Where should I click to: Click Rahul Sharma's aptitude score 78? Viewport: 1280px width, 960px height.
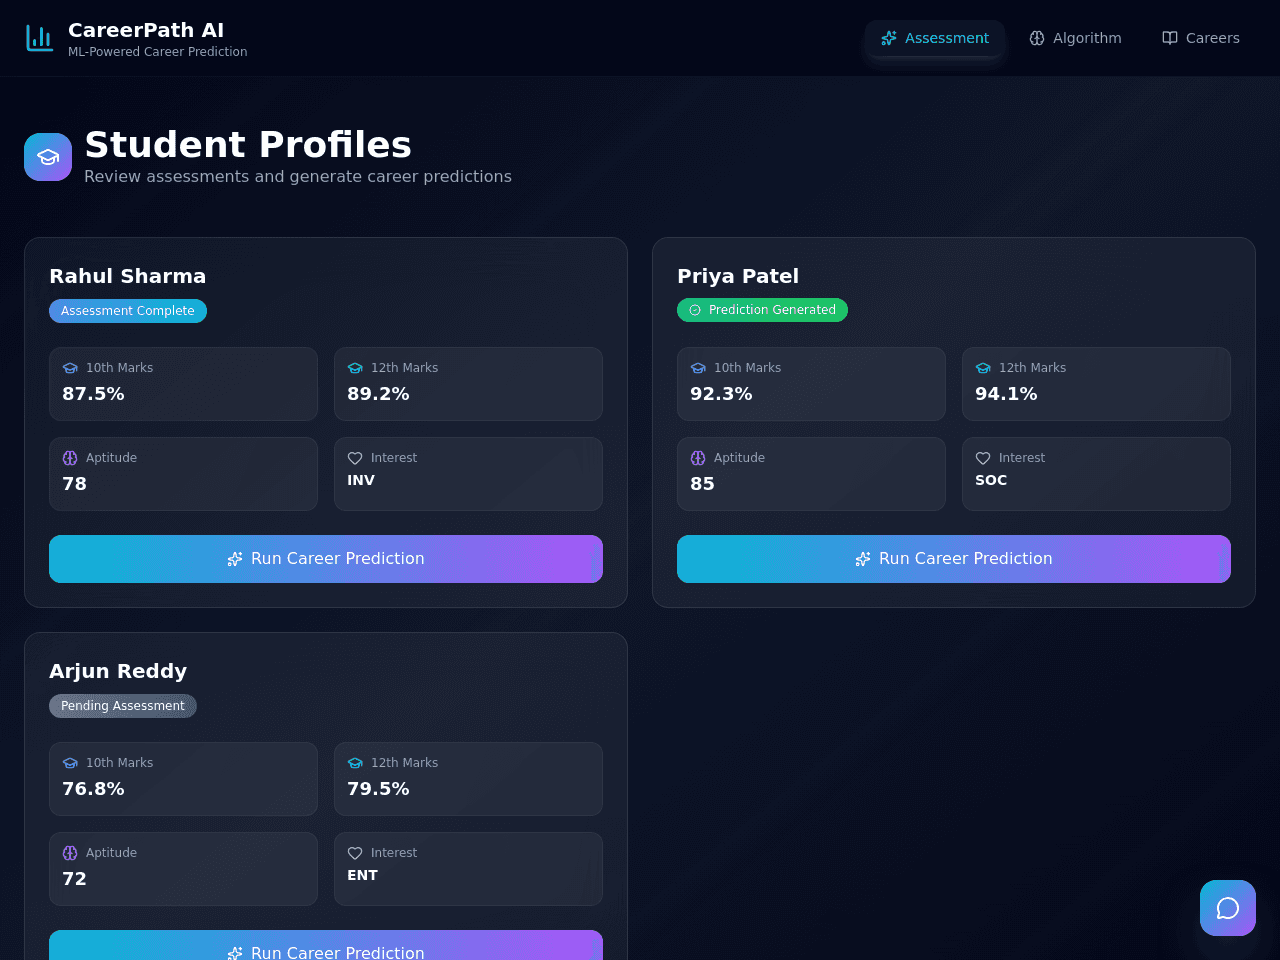click(75, 484)
